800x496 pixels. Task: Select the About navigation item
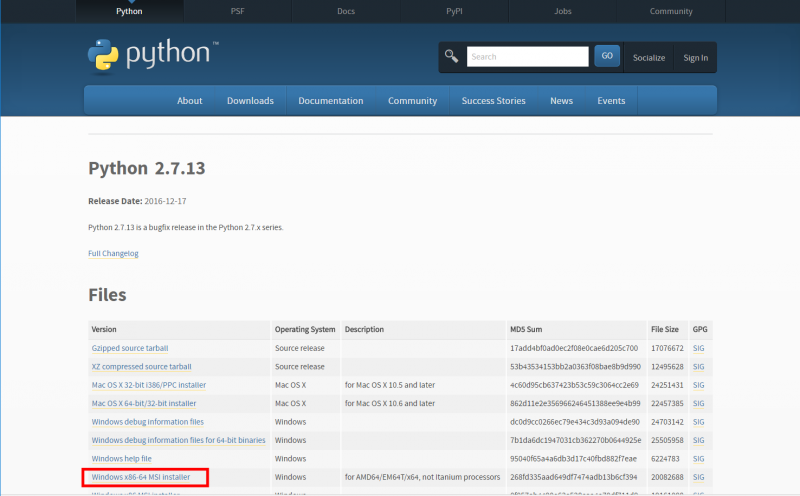pyautogui.click(x=190, y=101)
